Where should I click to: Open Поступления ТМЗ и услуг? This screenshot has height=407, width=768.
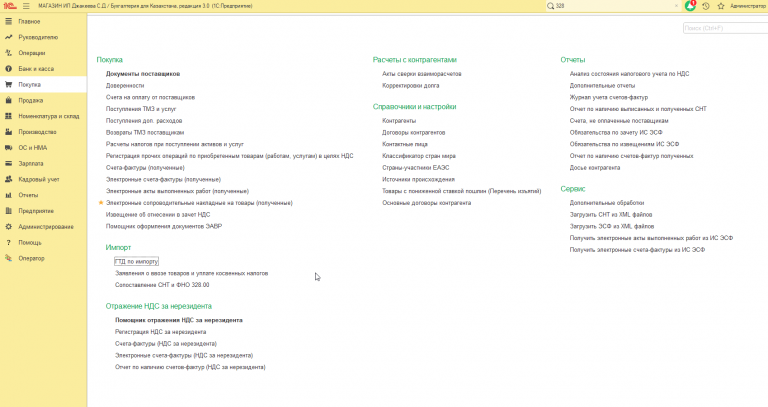(x=141, y=109)
